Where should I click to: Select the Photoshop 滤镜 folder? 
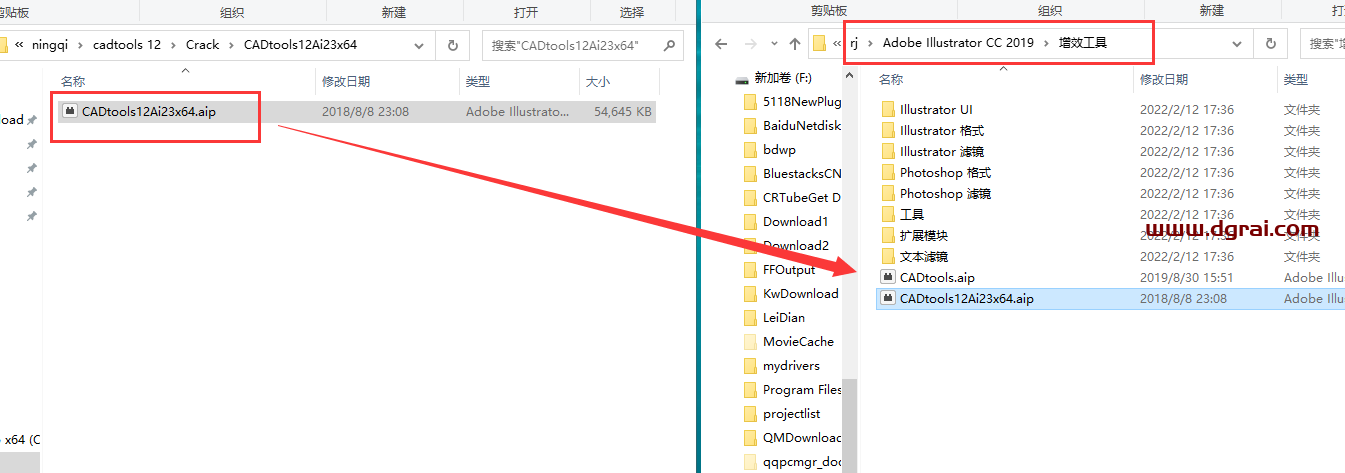[x=945, y=193]
